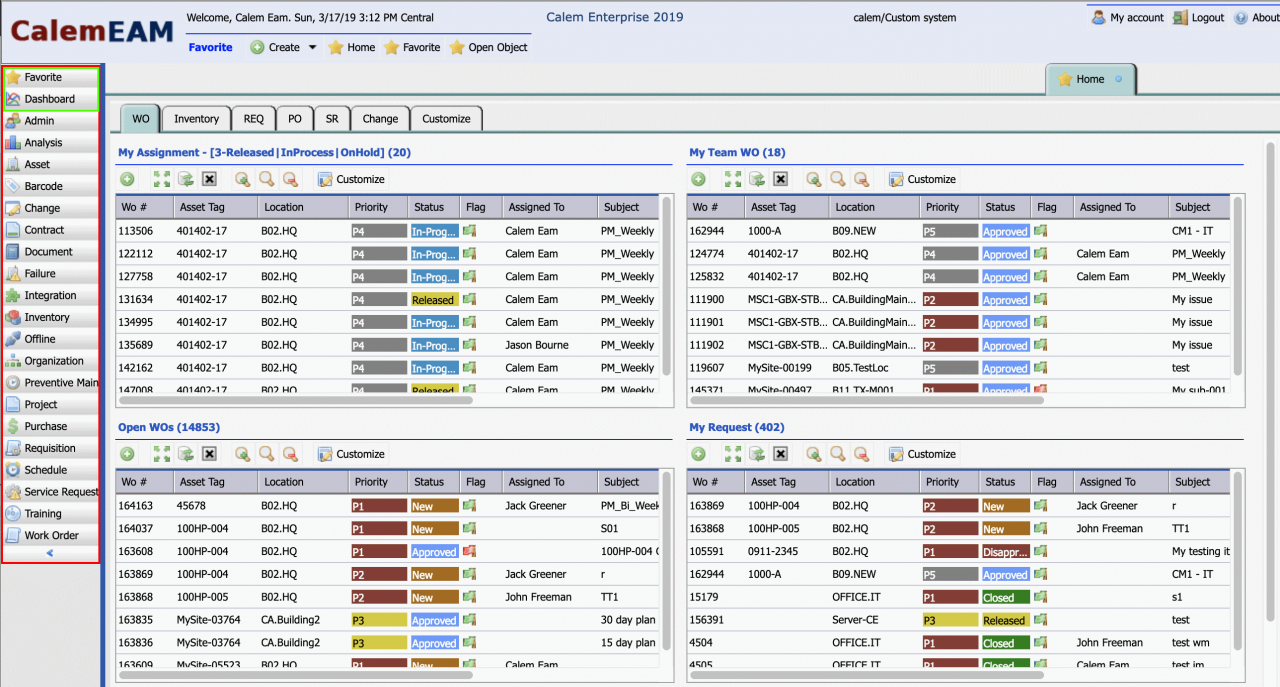Viewport: 1280px width, 687px height.
Task: Click the X icon in My Team WO toolbar
Action: click(x=780, y=179)
